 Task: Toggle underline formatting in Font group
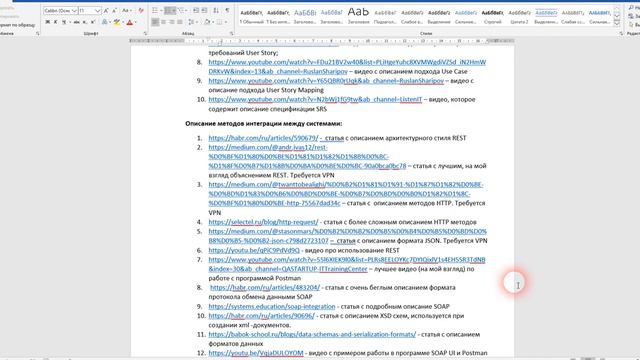(64, 22)
